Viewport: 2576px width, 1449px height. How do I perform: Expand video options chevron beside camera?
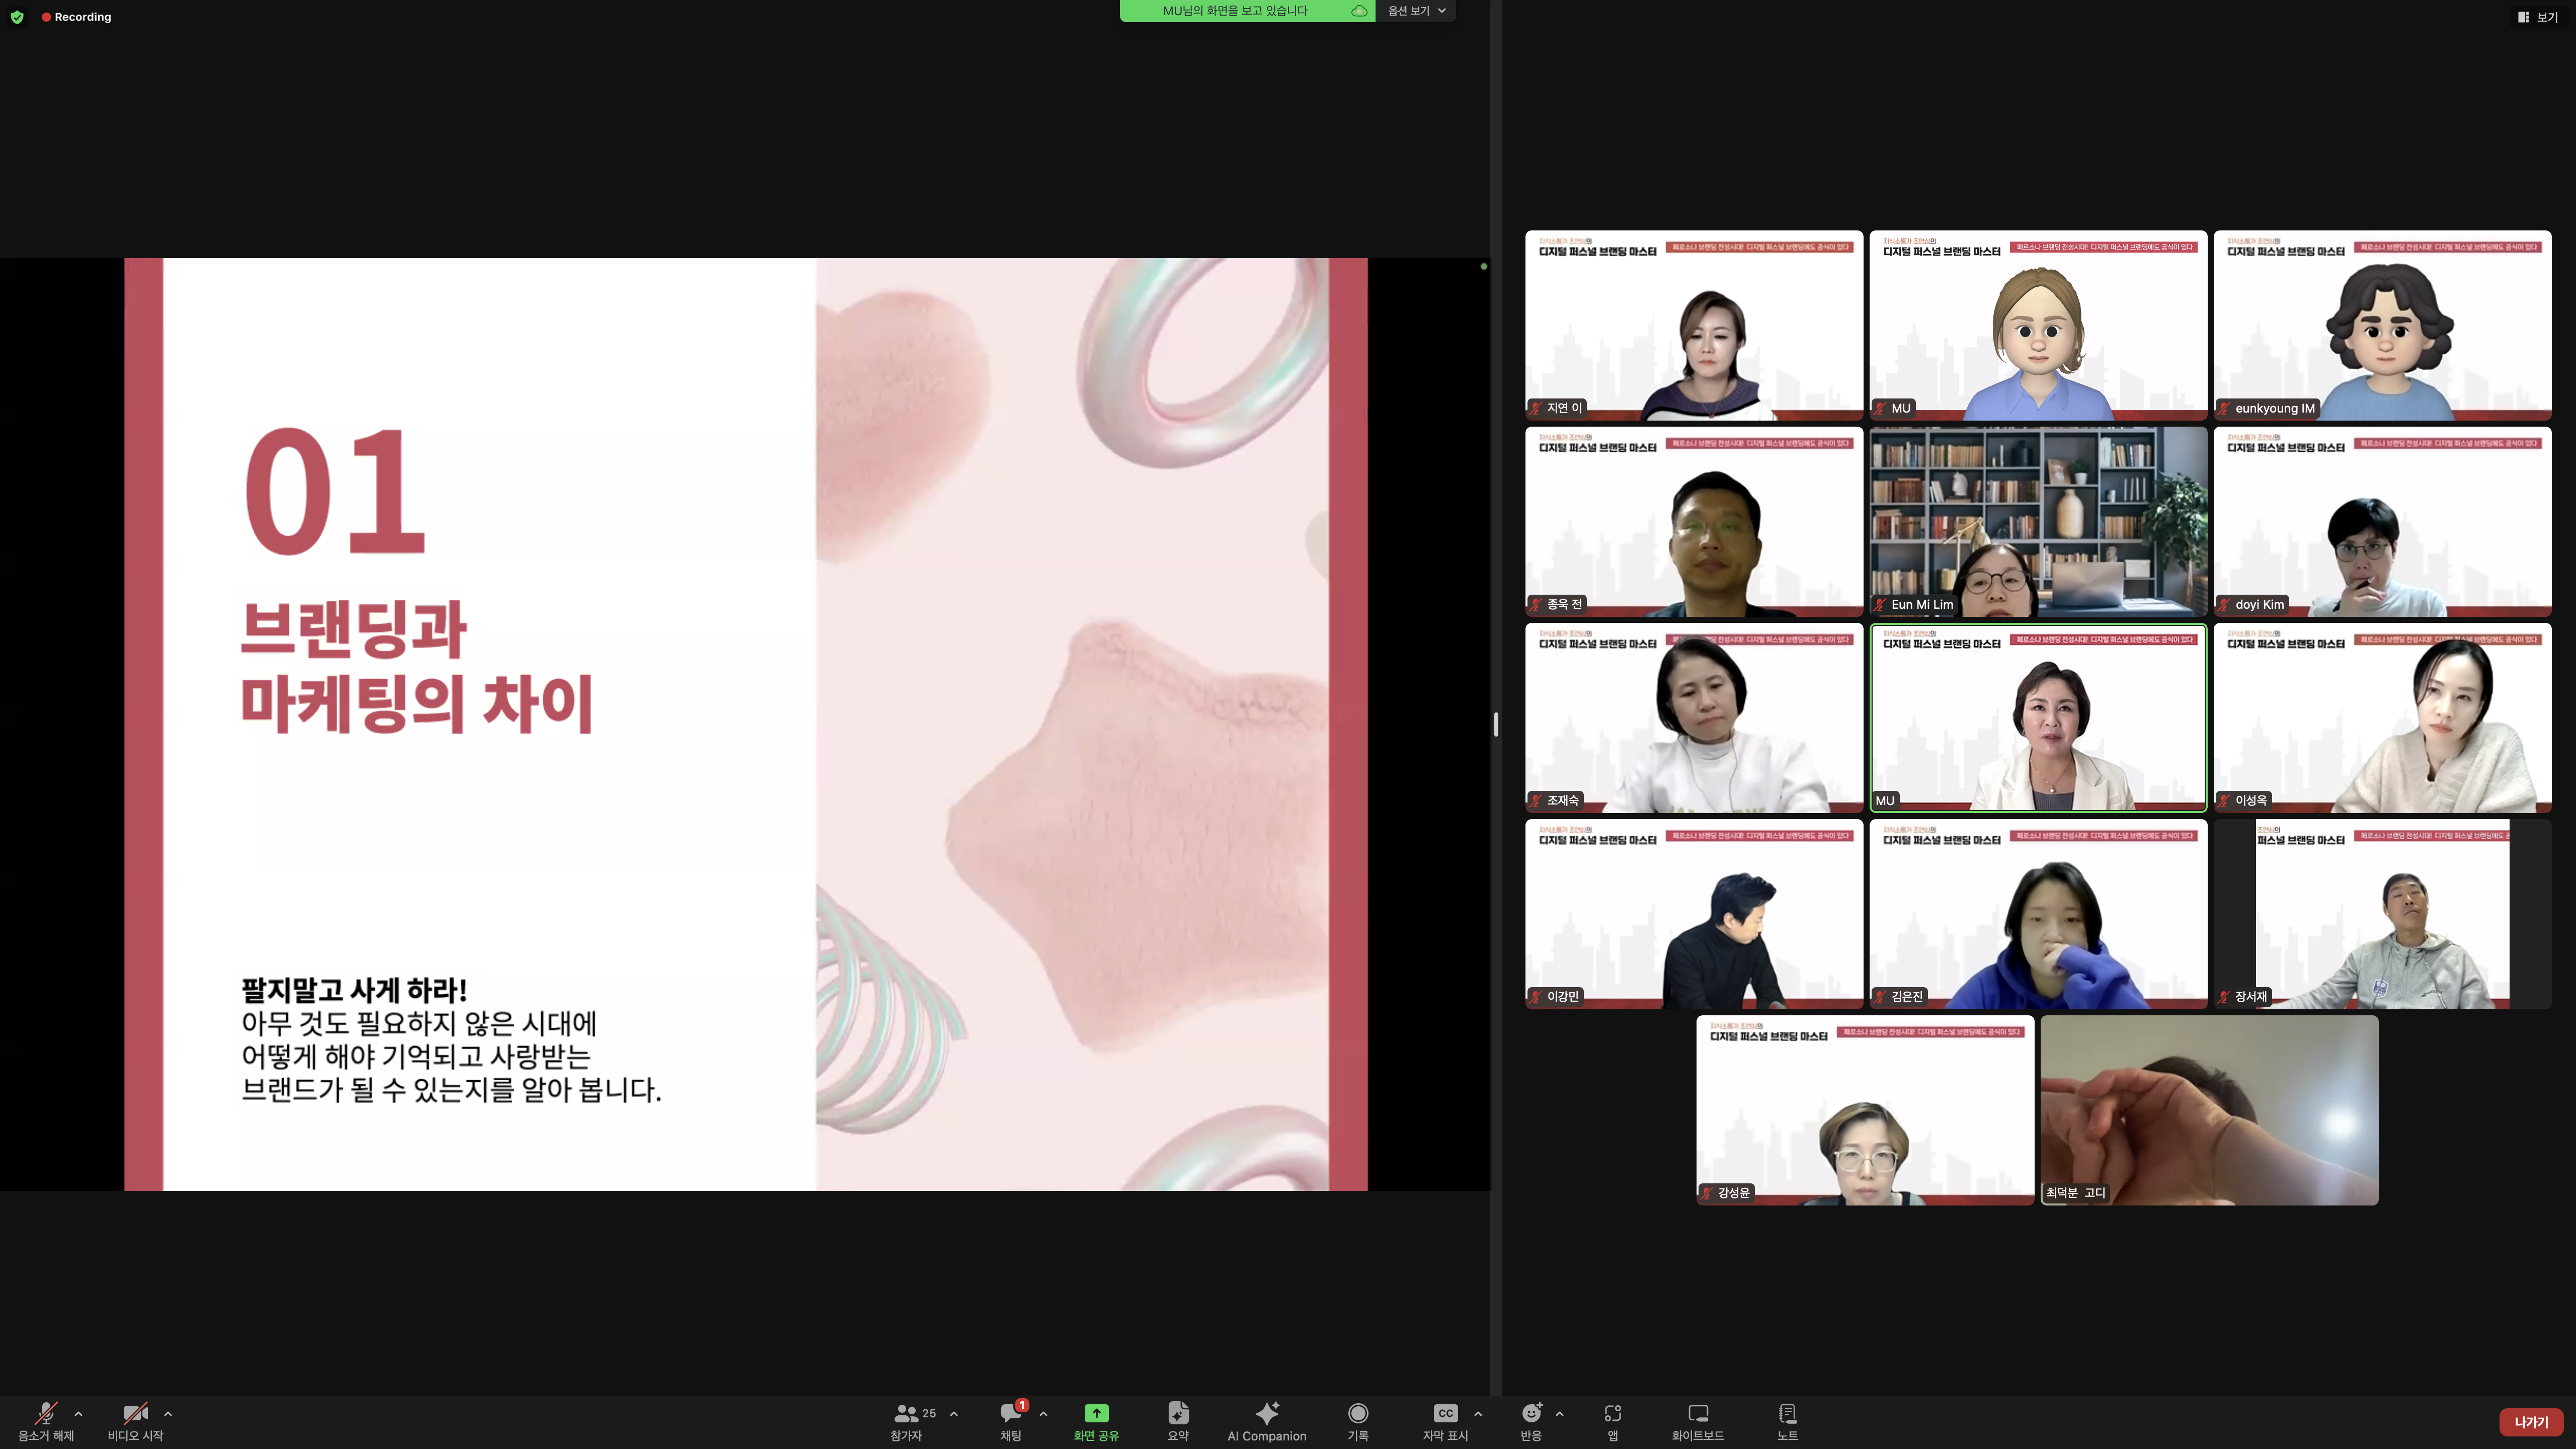(168, 1413)
